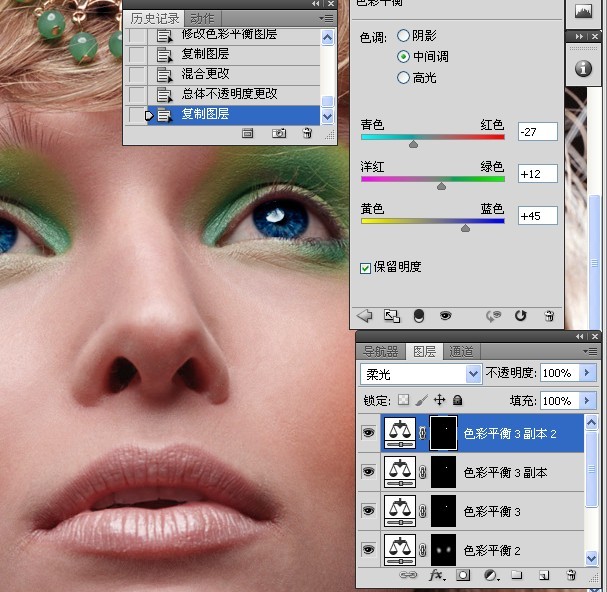Image resolution: width=607 pixels, height=592 pixels.
Task: Select the 高光 tone radio button
Action: (403, 77)
